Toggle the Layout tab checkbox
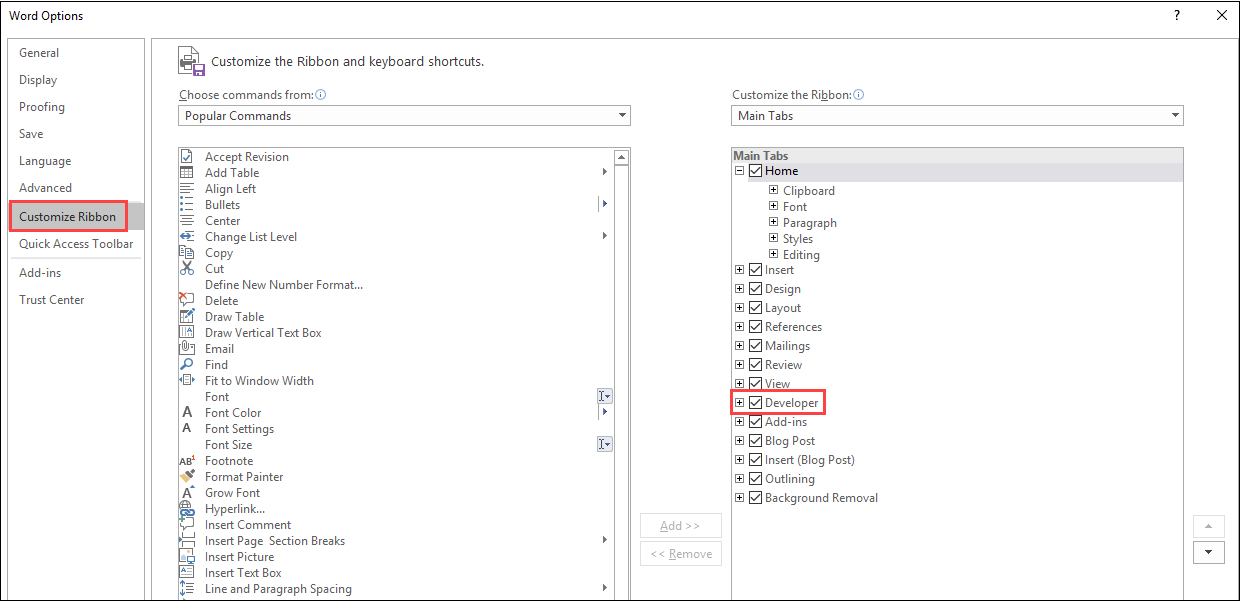The height and width of the screenshot is (601, 1240). coord(755,308)
